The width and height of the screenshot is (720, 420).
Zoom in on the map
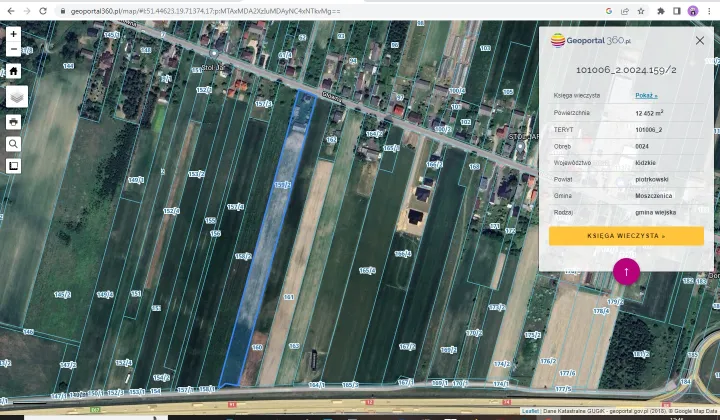tap(13, 33)
